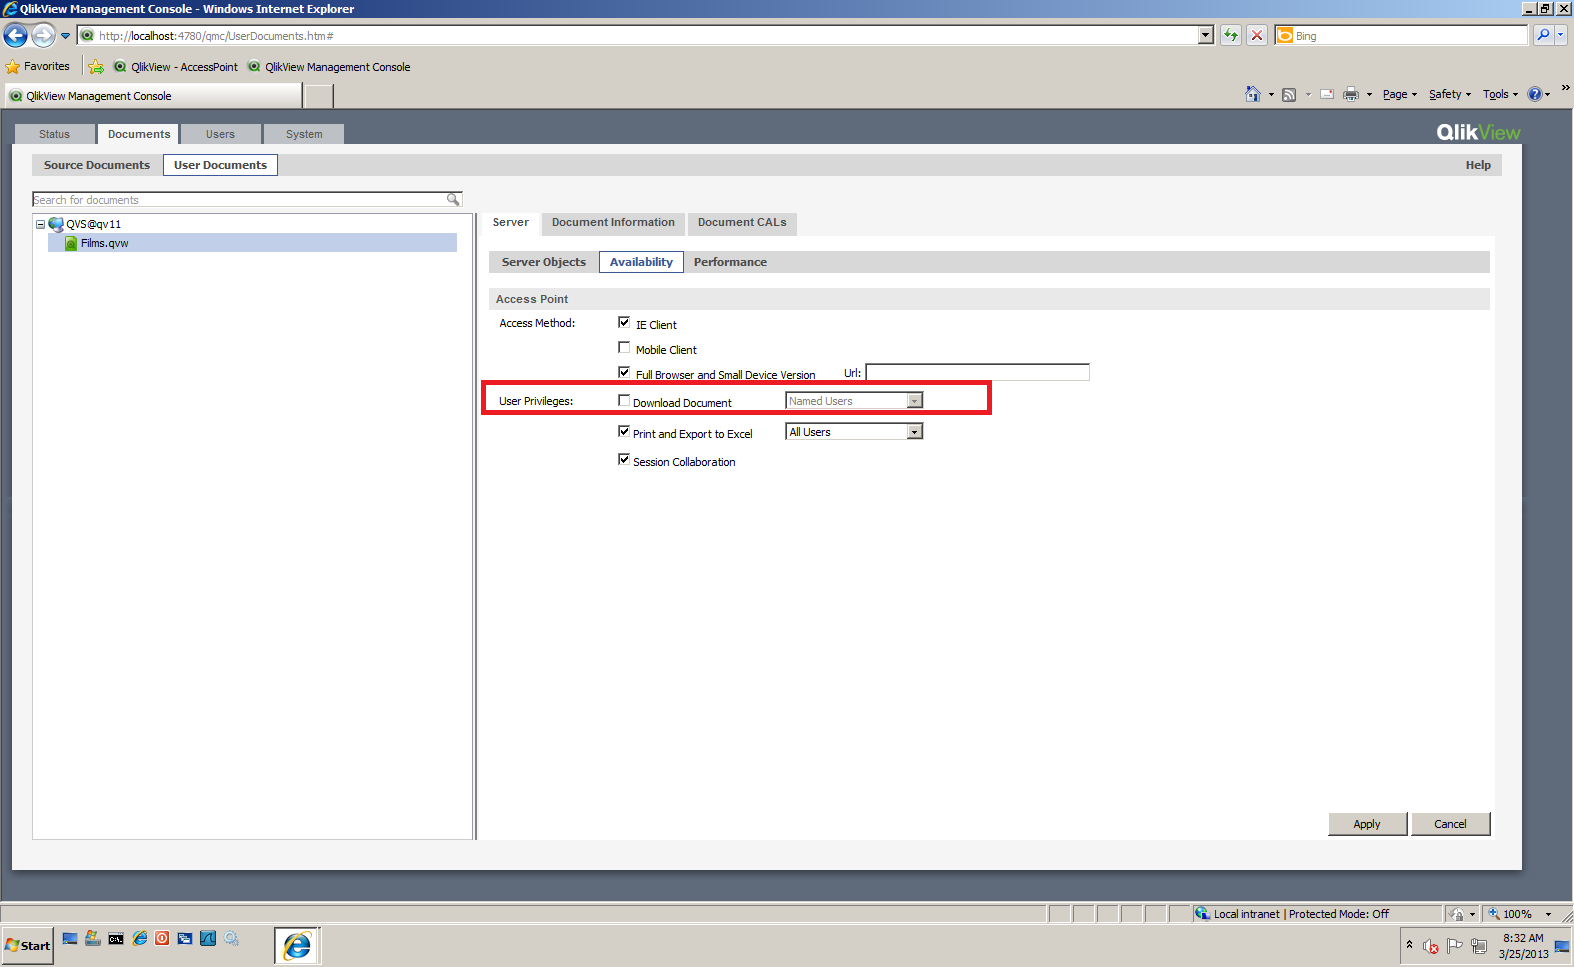Open the Document Information tab

pyautogui.click(x=613, y=223)
